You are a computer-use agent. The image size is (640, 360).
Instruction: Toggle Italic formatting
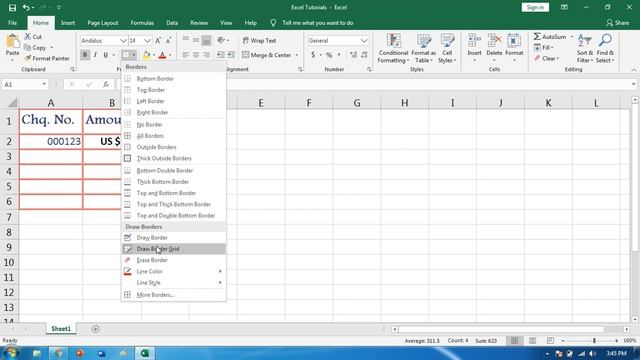(x=95, y=55)
